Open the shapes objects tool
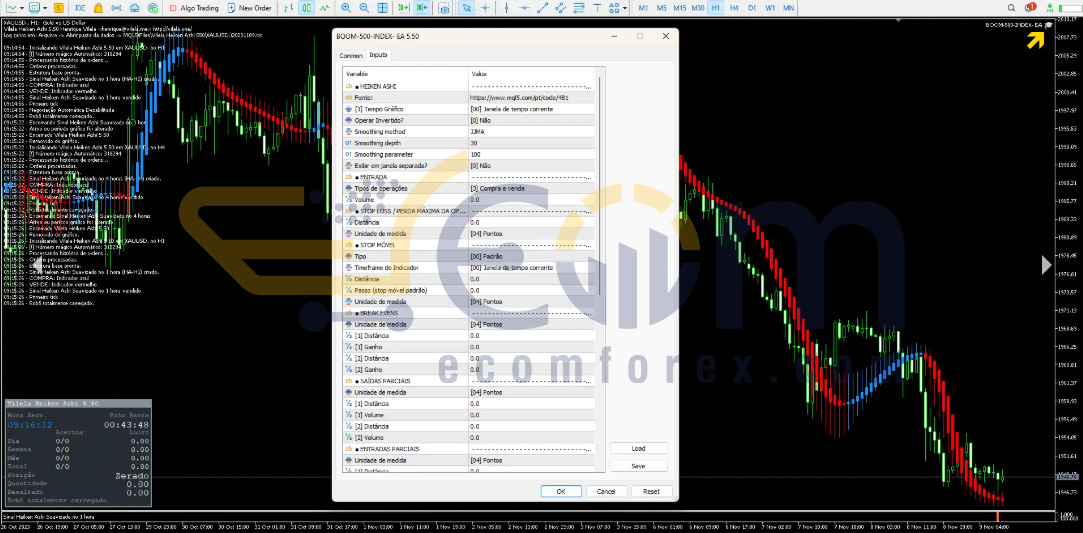1083x533 pixels. pyautogui.click(x=614, y=8)
